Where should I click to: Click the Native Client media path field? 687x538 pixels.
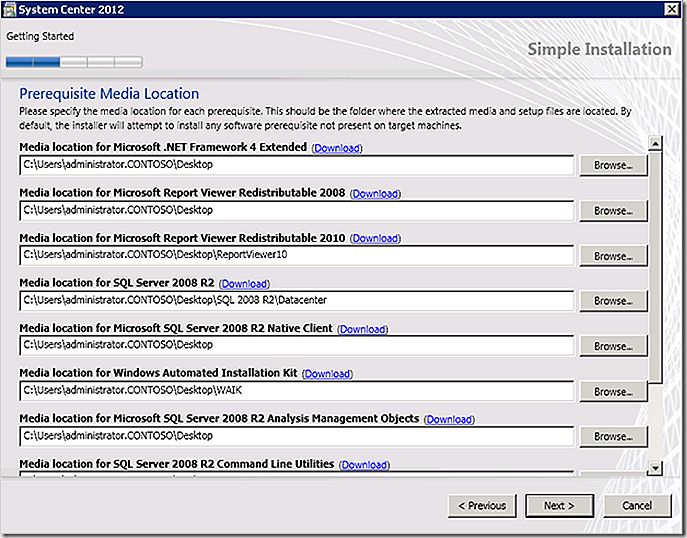click(x=297, y=346)
